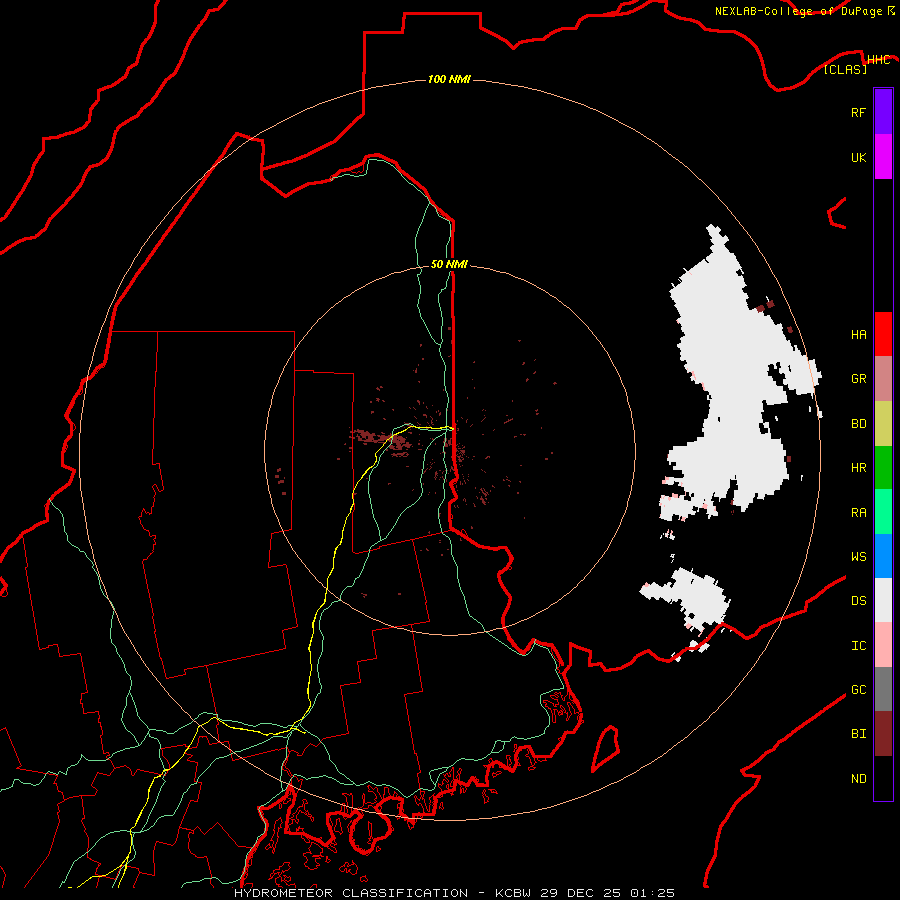Image resolution: width=900 pixels, height=900 pixels.
Task: Click the UK legend label
Action: 858,157
